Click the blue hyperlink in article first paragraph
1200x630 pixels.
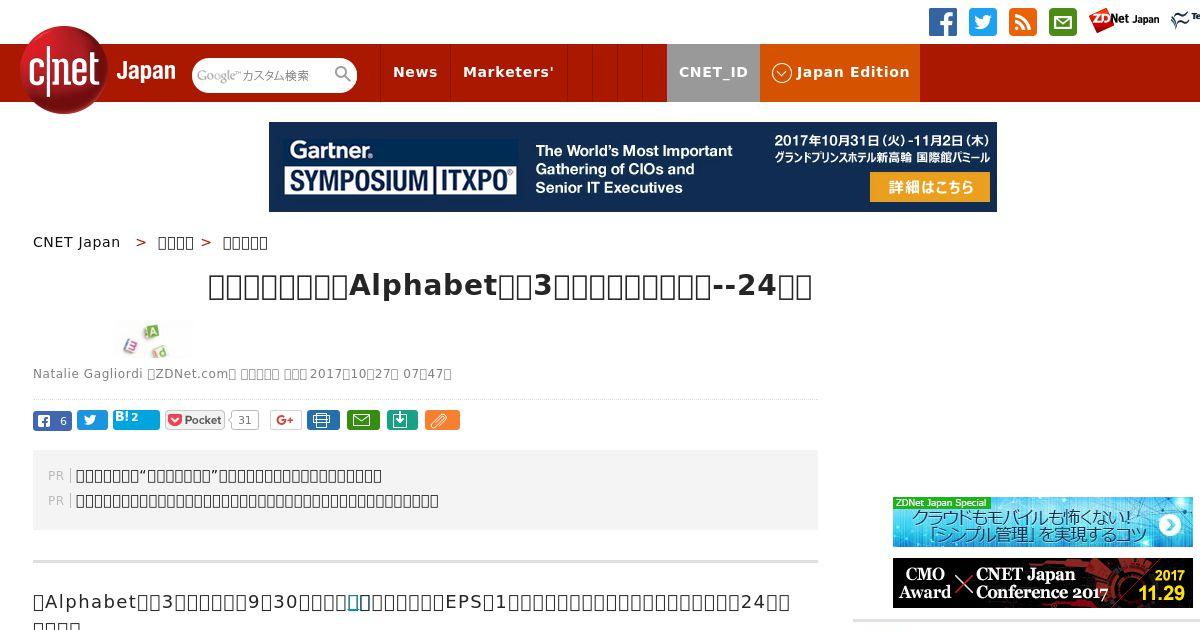point(353,602)
